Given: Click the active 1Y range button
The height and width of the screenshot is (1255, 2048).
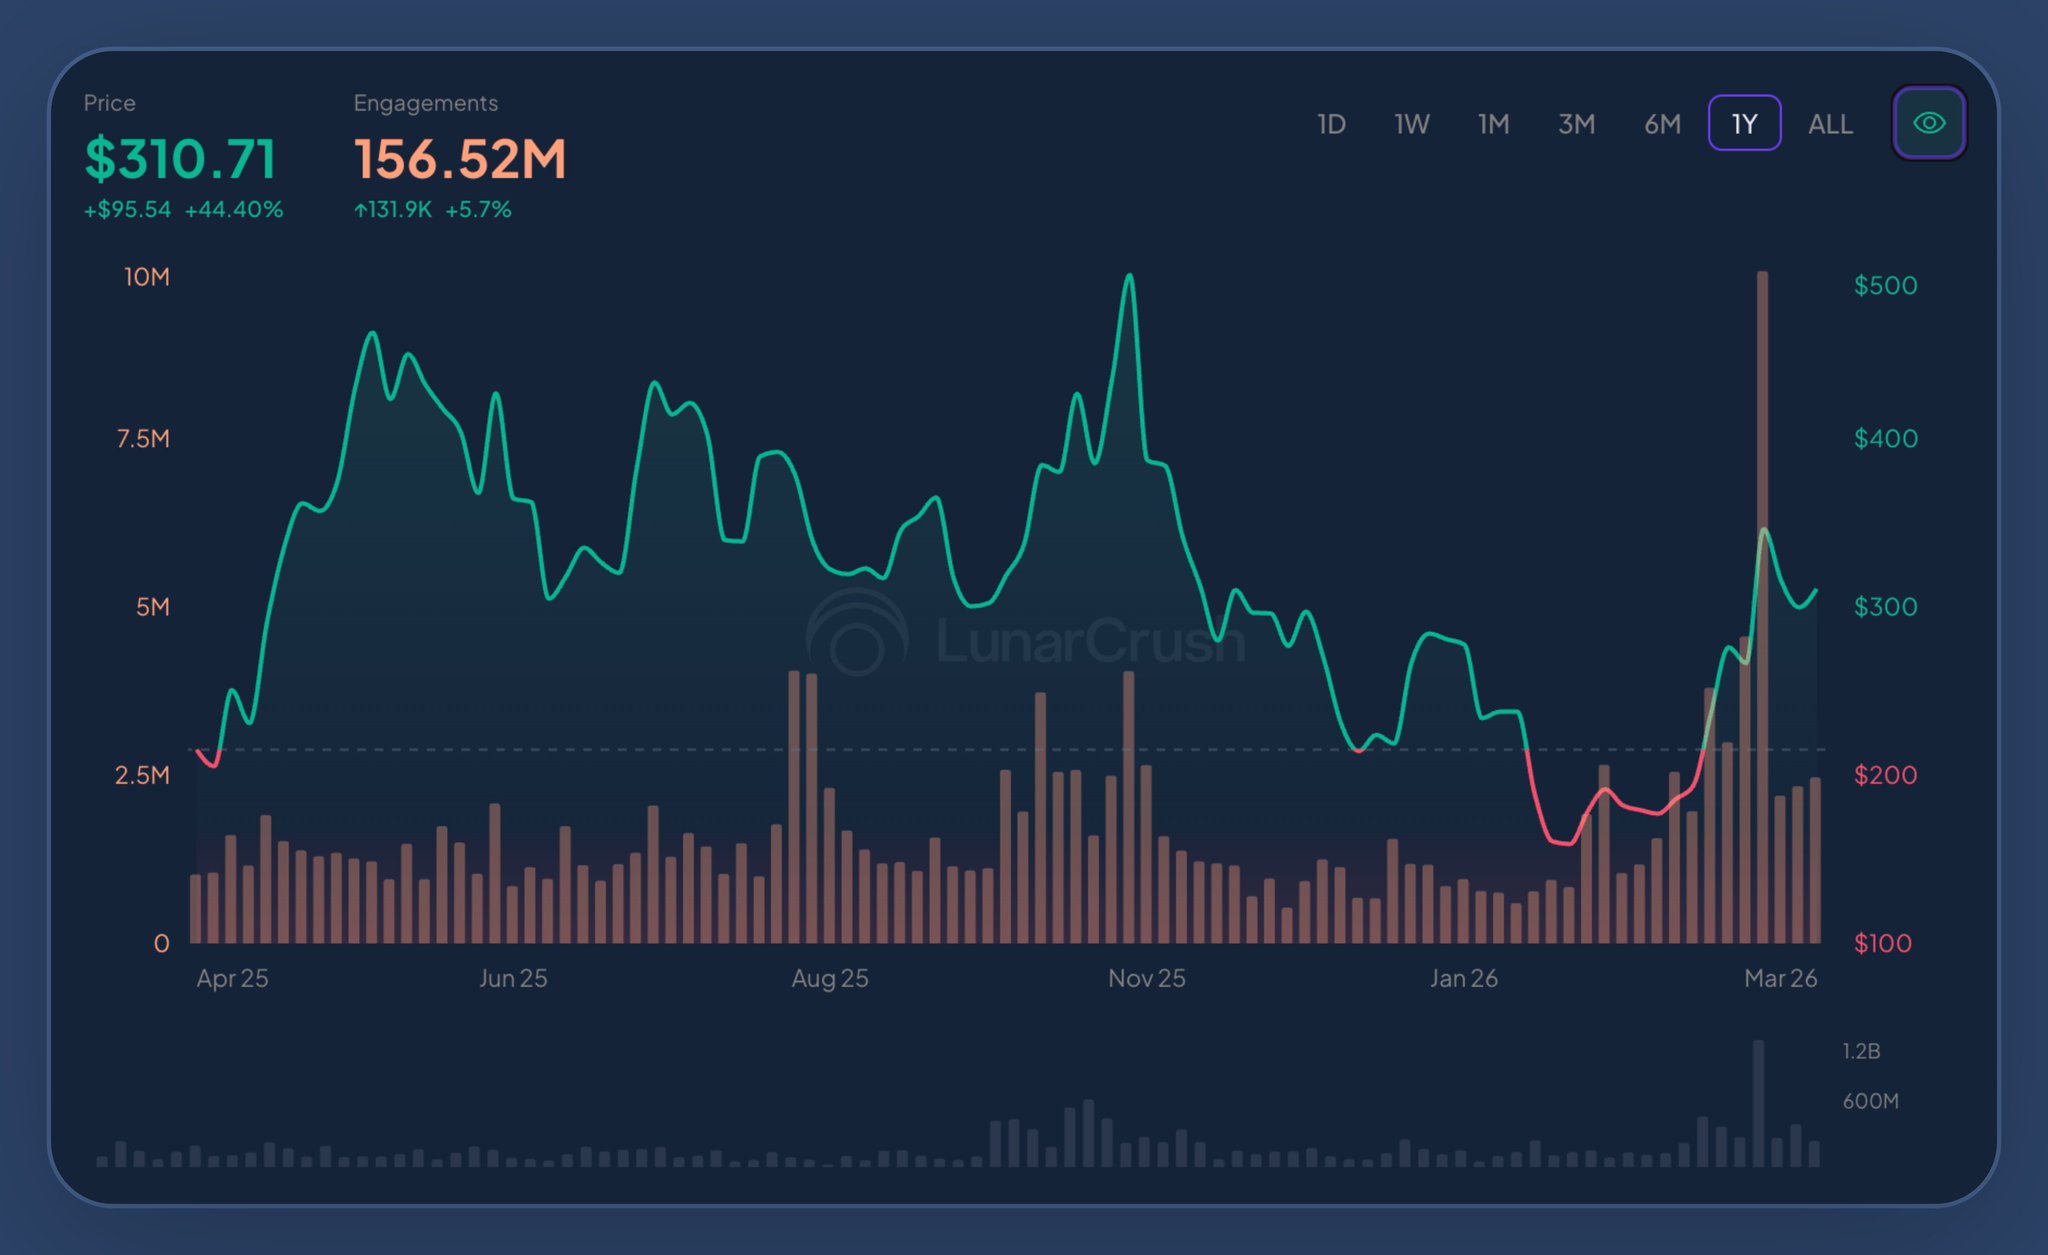Looking at the screenshot, I should 1744,124.
